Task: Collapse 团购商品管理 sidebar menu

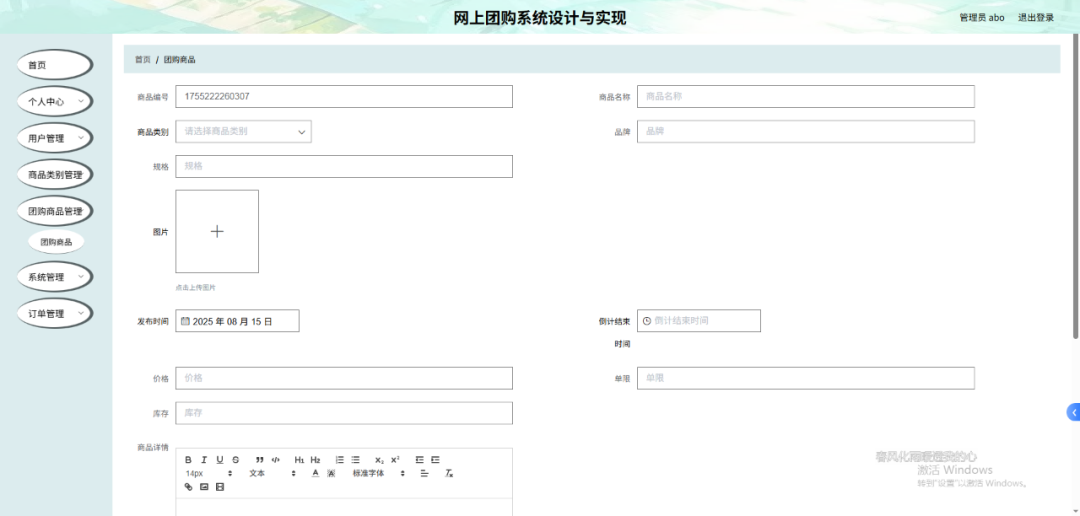Action: [55, 211]
